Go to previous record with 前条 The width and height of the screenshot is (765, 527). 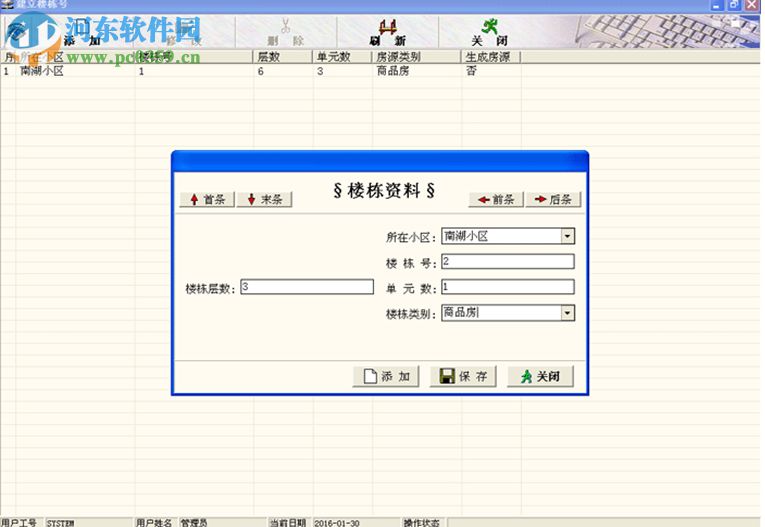click(496, 199)
